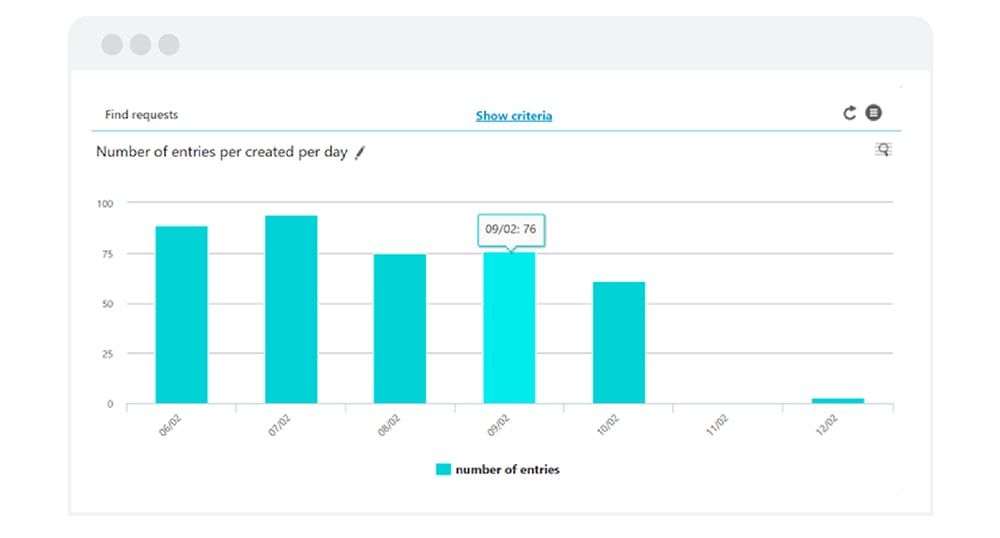1000x538 pixels.
Task: Click the second gray window control dot
Action: click(x=140, y=45)
